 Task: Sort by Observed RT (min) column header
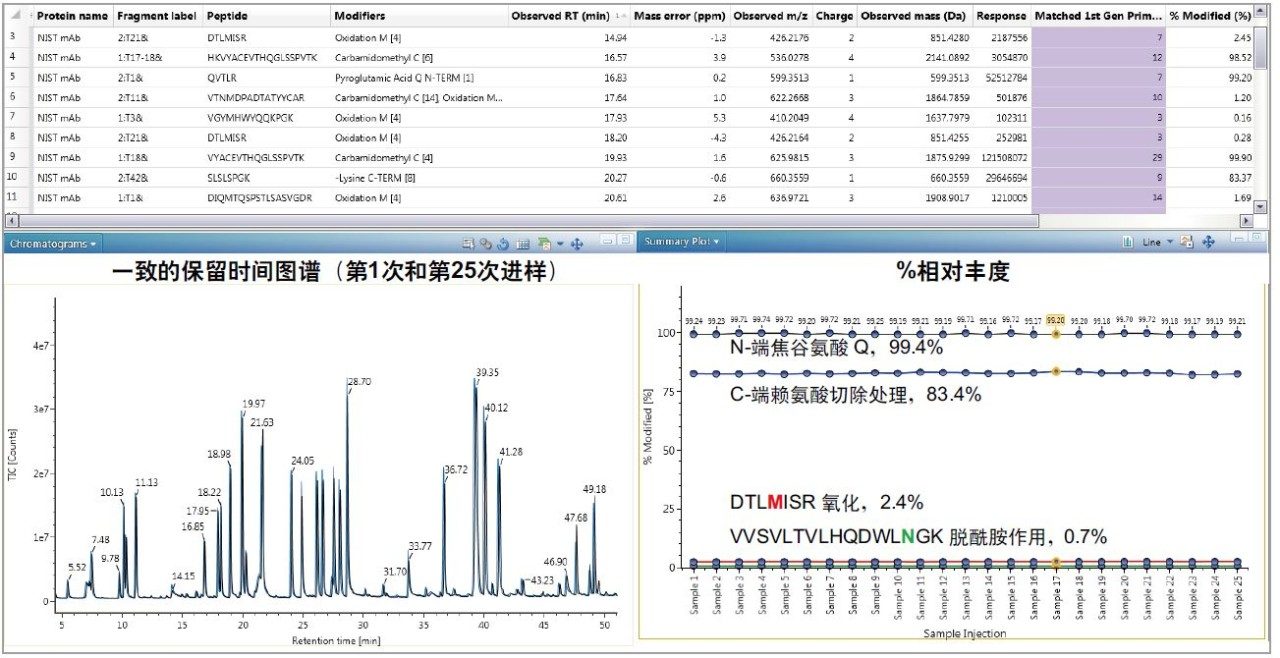(569, 16)
